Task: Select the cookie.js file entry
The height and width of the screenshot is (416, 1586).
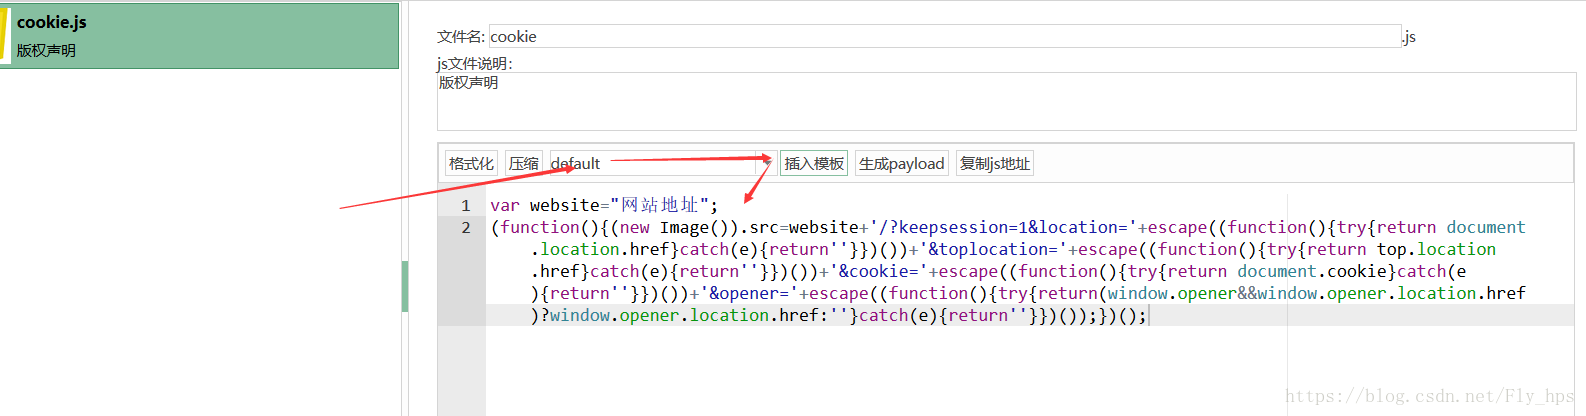Action: pos(200,35)
